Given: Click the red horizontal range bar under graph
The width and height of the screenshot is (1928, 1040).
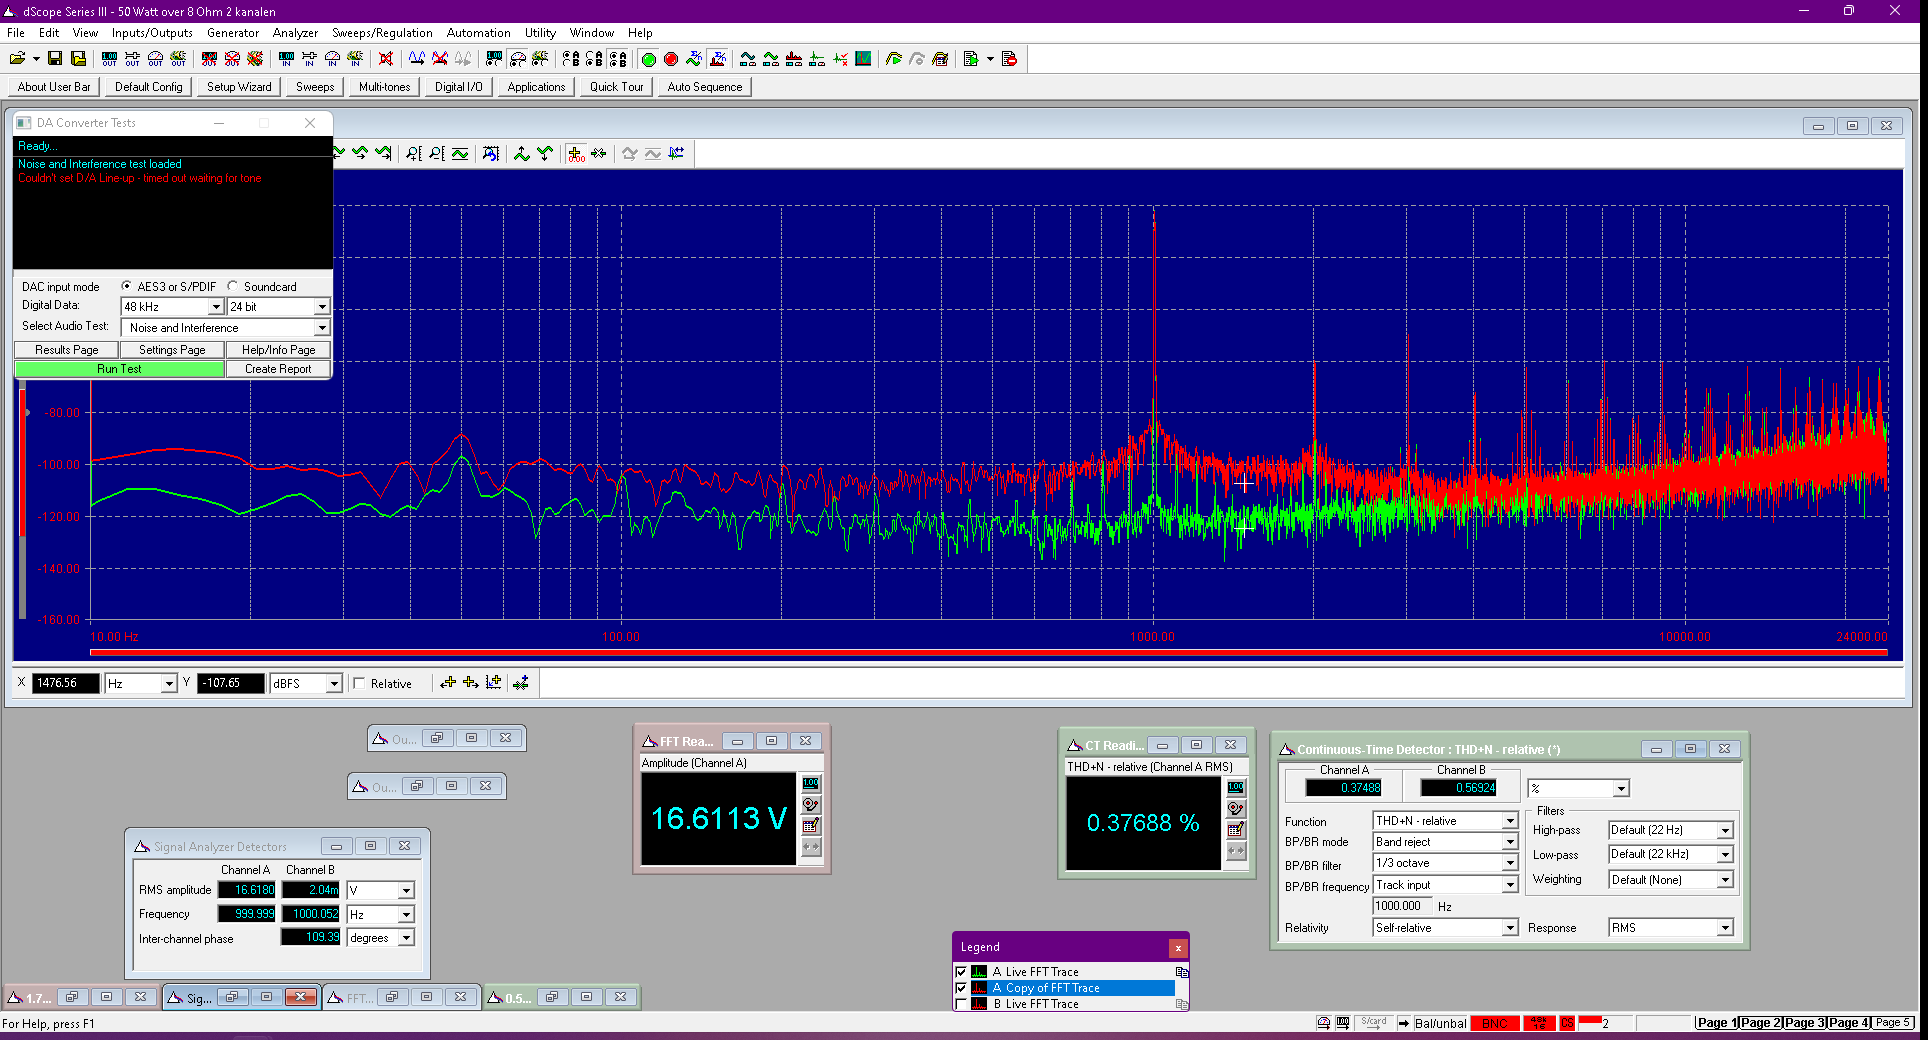Looking at the screenshot, I should pos(989,653).
